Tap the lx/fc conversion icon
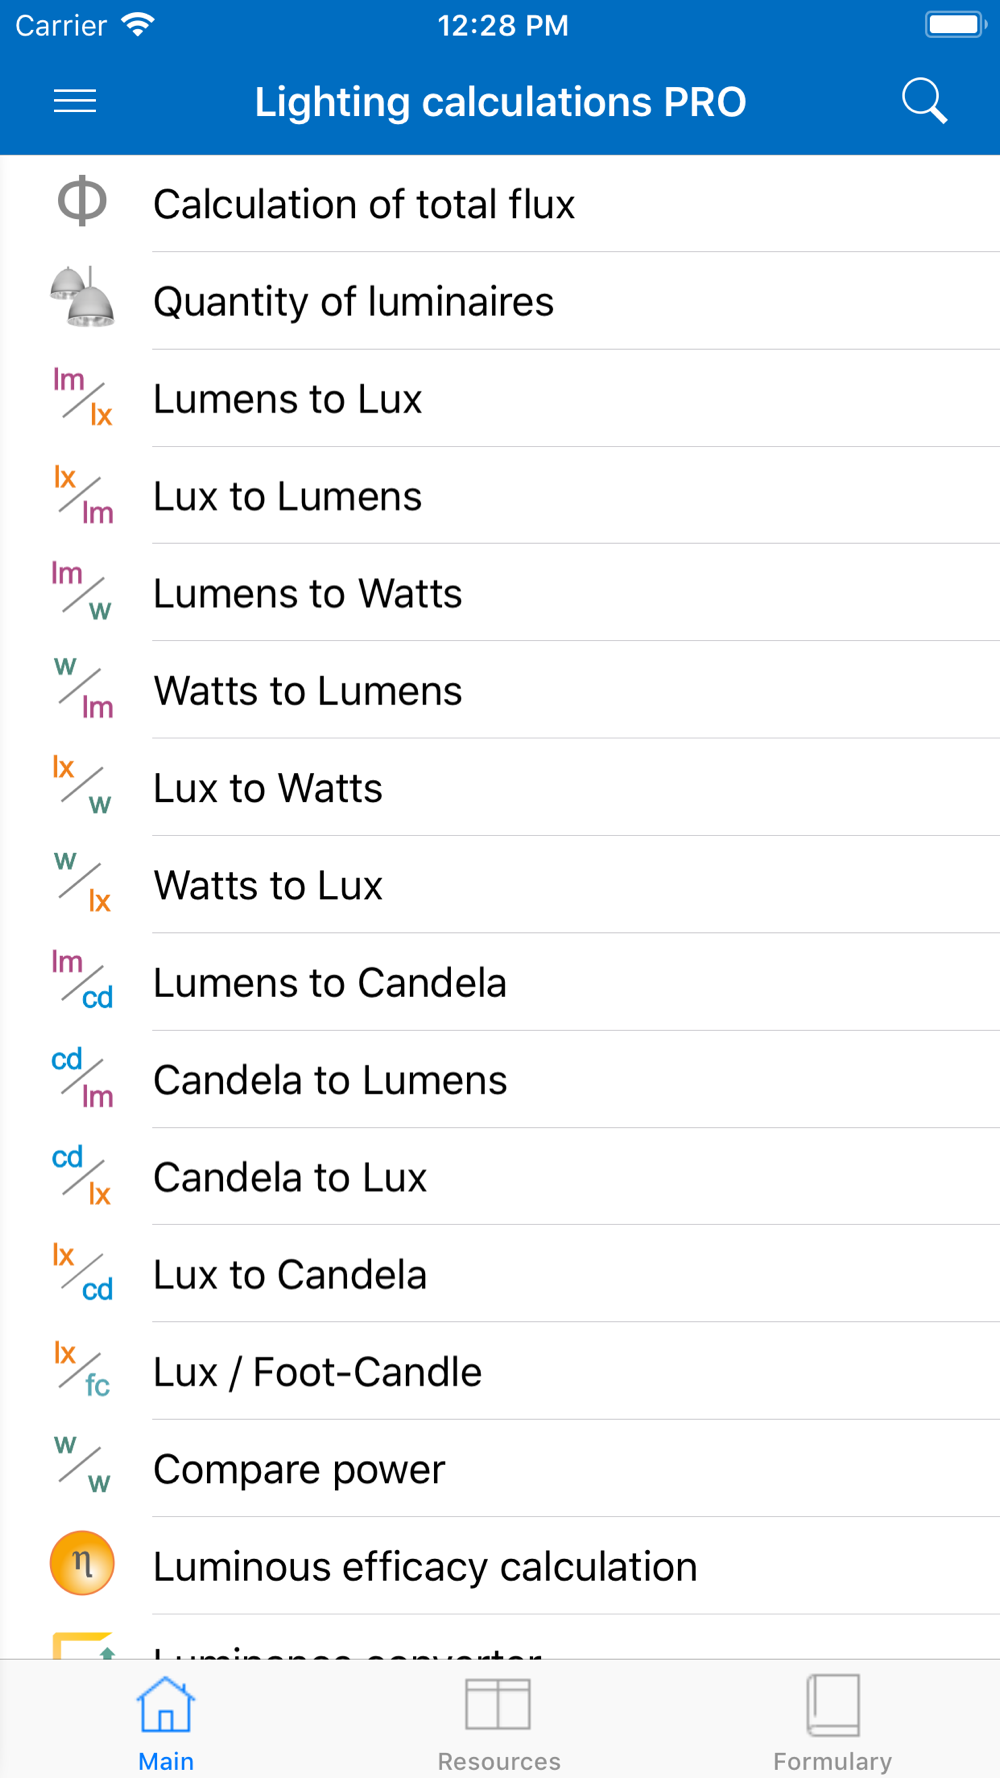 click(82, 1369)
